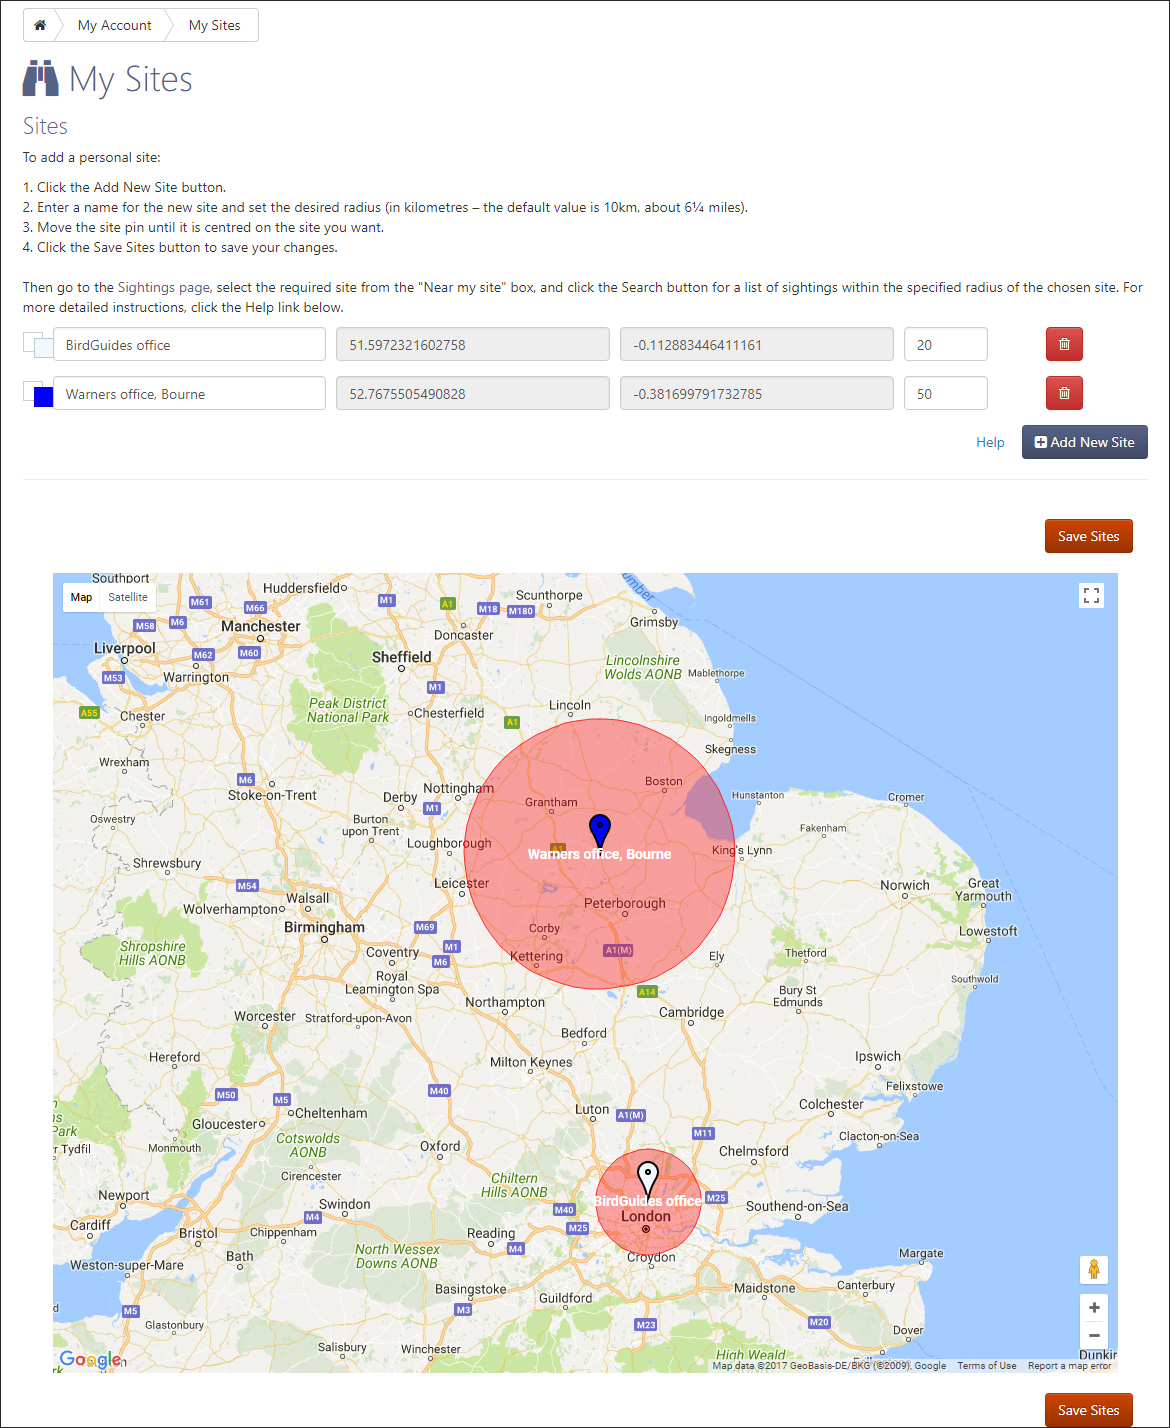1170x1428 pixels.
Task: Click Save Sites above the map
Action: [1088, 536]
